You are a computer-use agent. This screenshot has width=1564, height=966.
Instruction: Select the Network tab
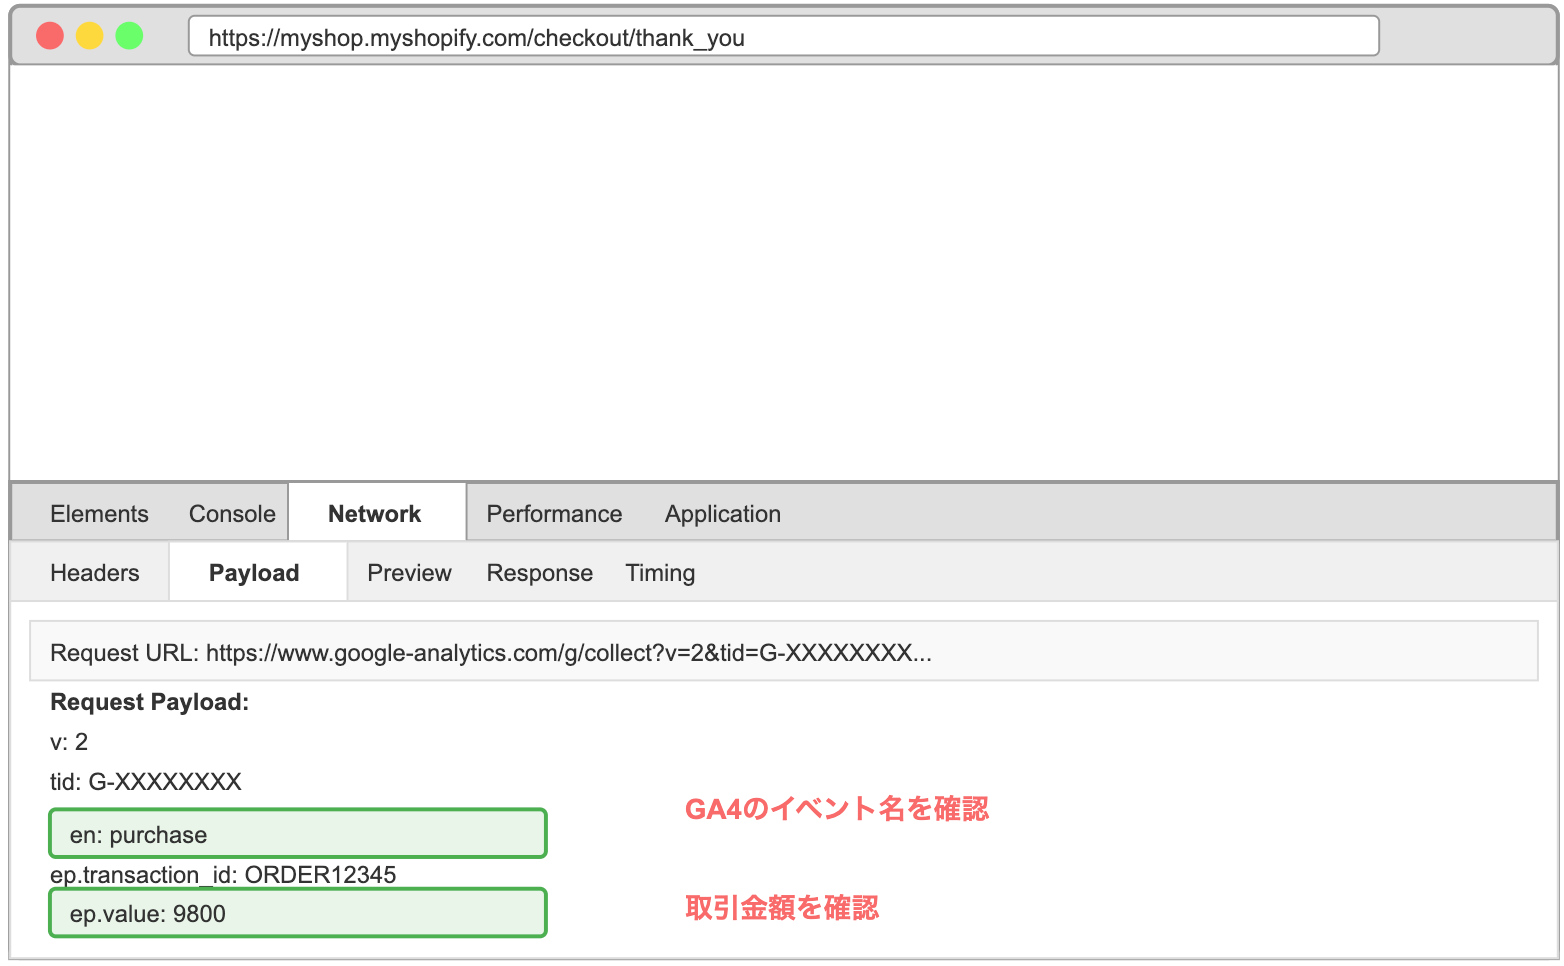point(376,512)
